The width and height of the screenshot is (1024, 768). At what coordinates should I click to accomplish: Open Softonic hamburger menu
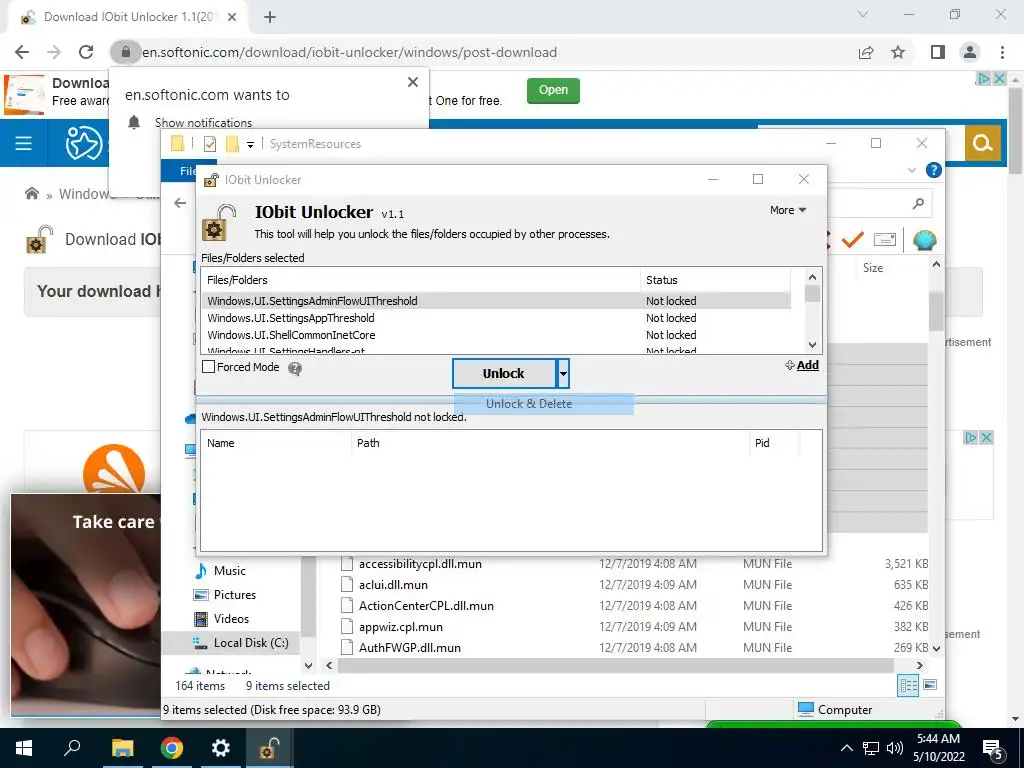tap(24, 143)
